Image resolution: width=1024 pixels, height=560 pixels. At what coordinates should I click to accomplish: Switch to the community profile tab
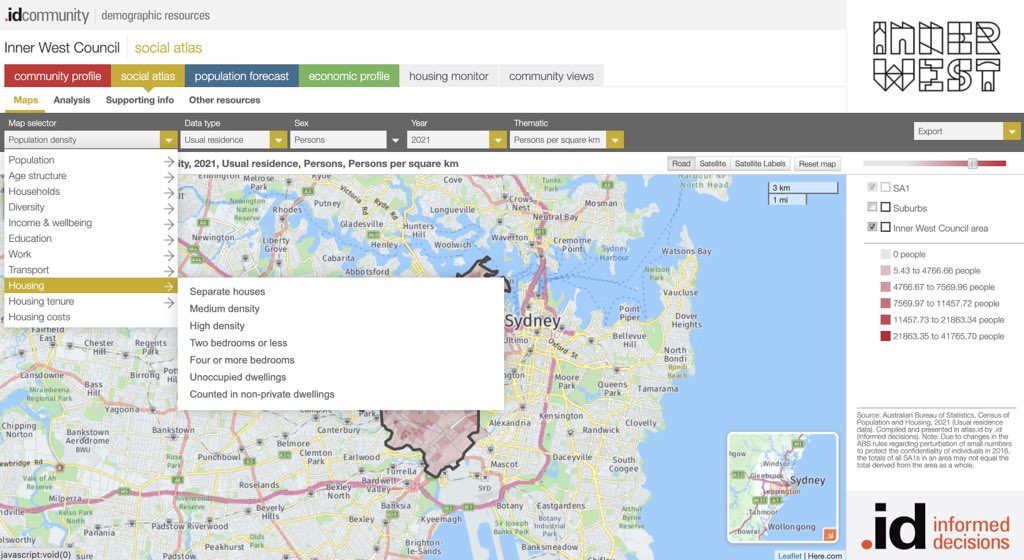(x=57, y=76)
